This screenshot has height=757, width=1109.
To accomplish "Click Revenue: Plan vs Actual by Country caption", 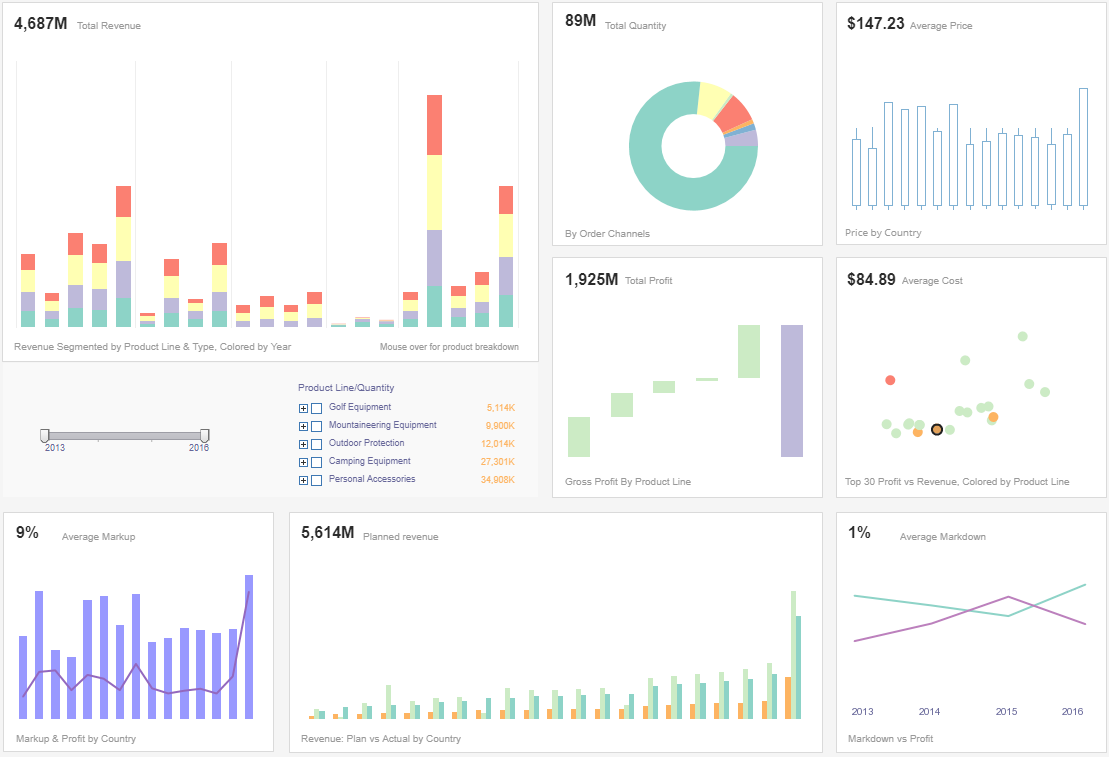I will (381, 739).
